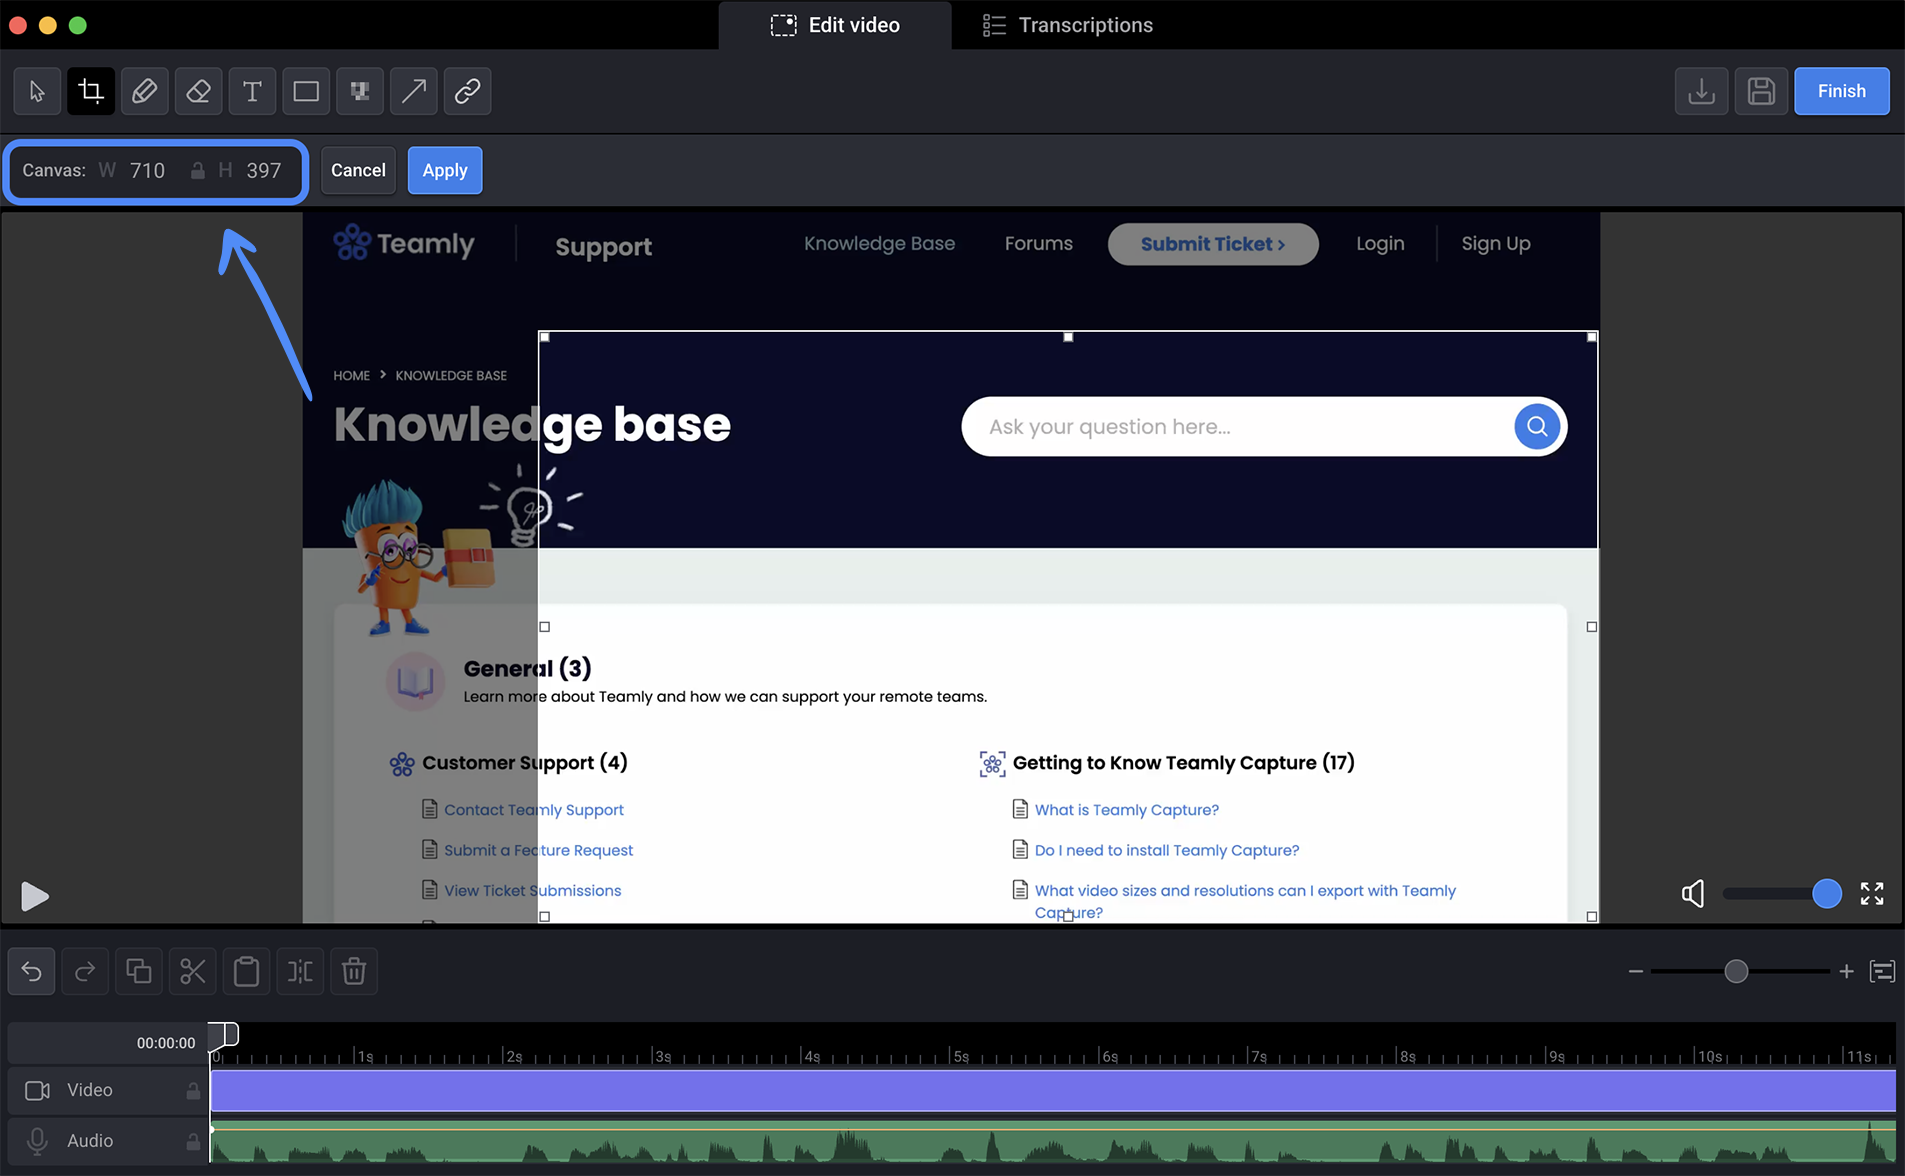Click the green Audio waveform track
The height and width of the screenshot is (1176, 1905).
[1053, 1141]
